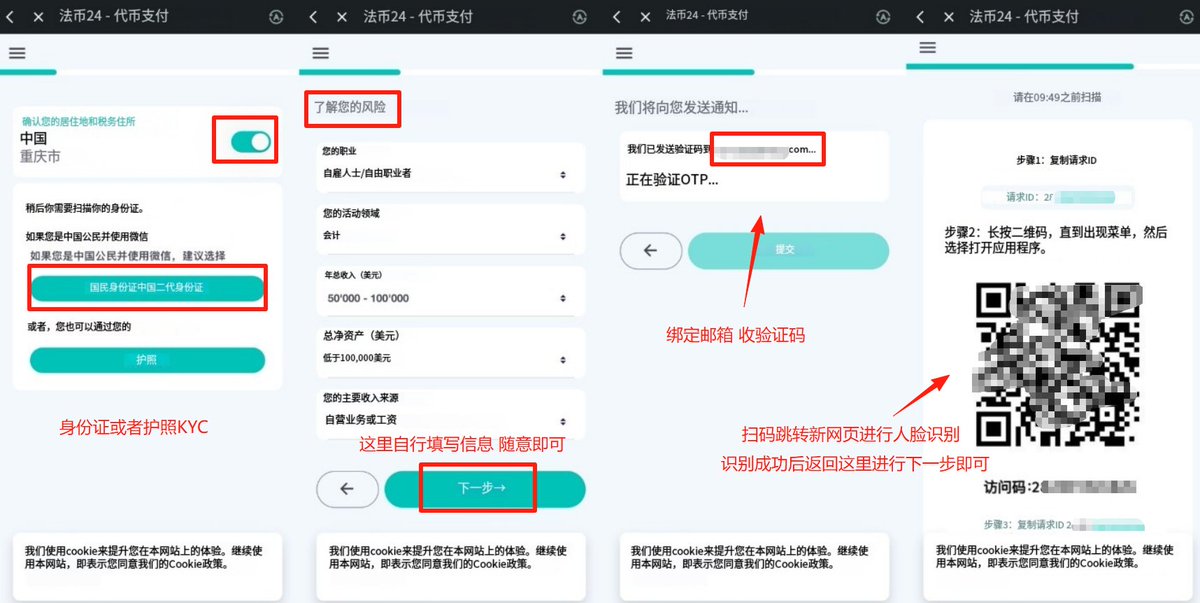This screenshot has width=1200, height=603.
Task: Tap 确认您的居住地和税务住所 label
Action: point(79,121)
